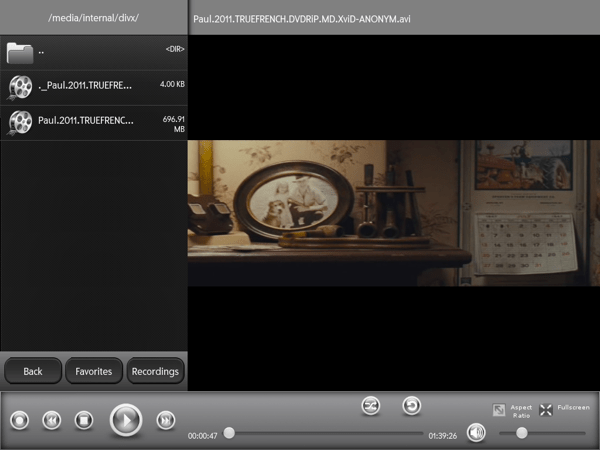This screenshot has width=600, height=450.
Task: Click the record button
Action: coord(20,421)
